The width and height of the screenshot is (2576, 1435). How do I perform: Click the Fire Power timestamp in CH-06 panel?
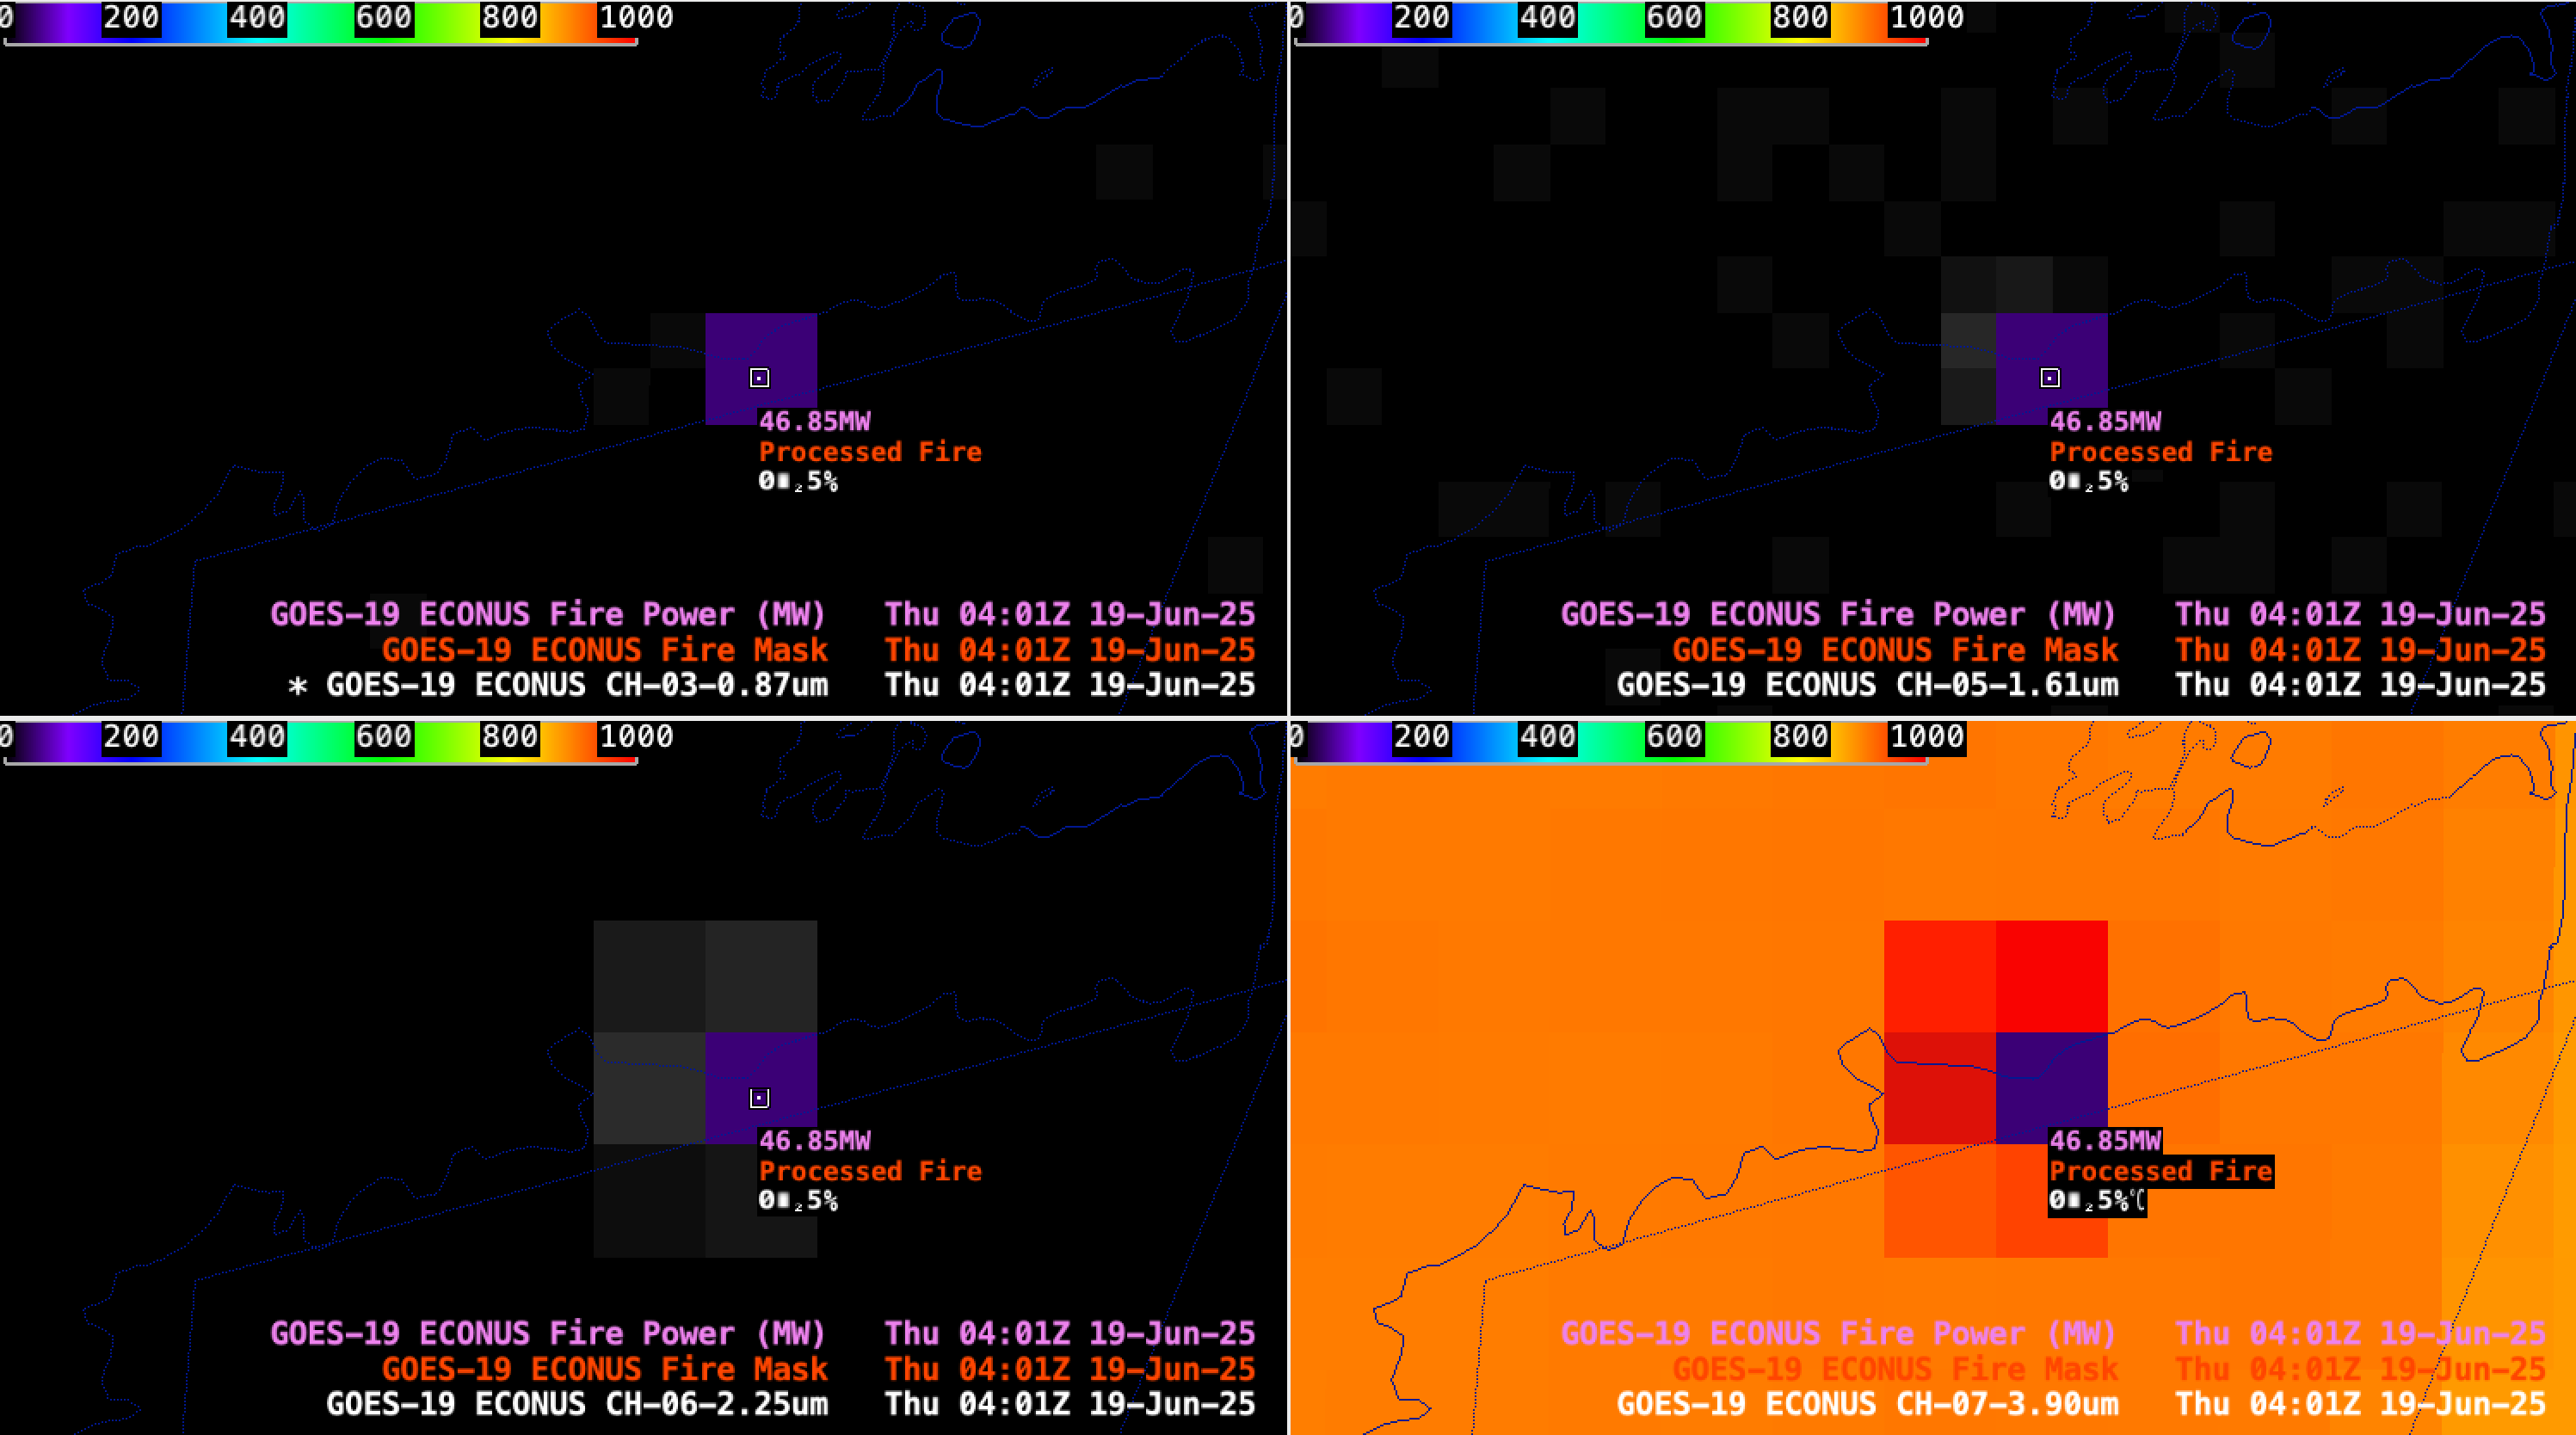coord(1069,1333)
